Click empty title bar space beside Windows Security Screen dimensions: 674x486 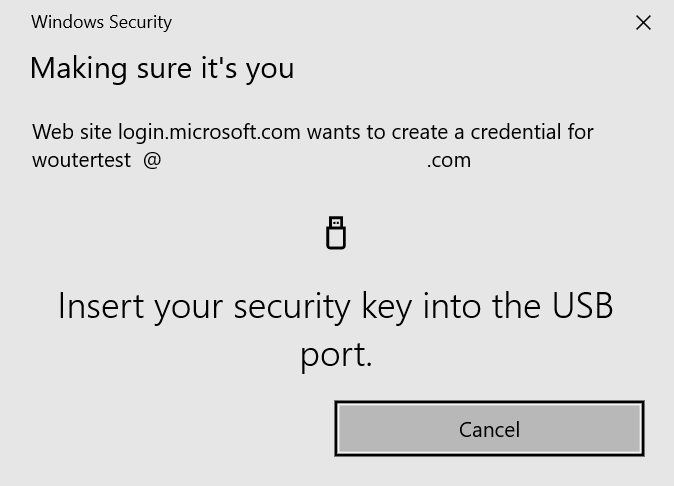click(400, 22)
